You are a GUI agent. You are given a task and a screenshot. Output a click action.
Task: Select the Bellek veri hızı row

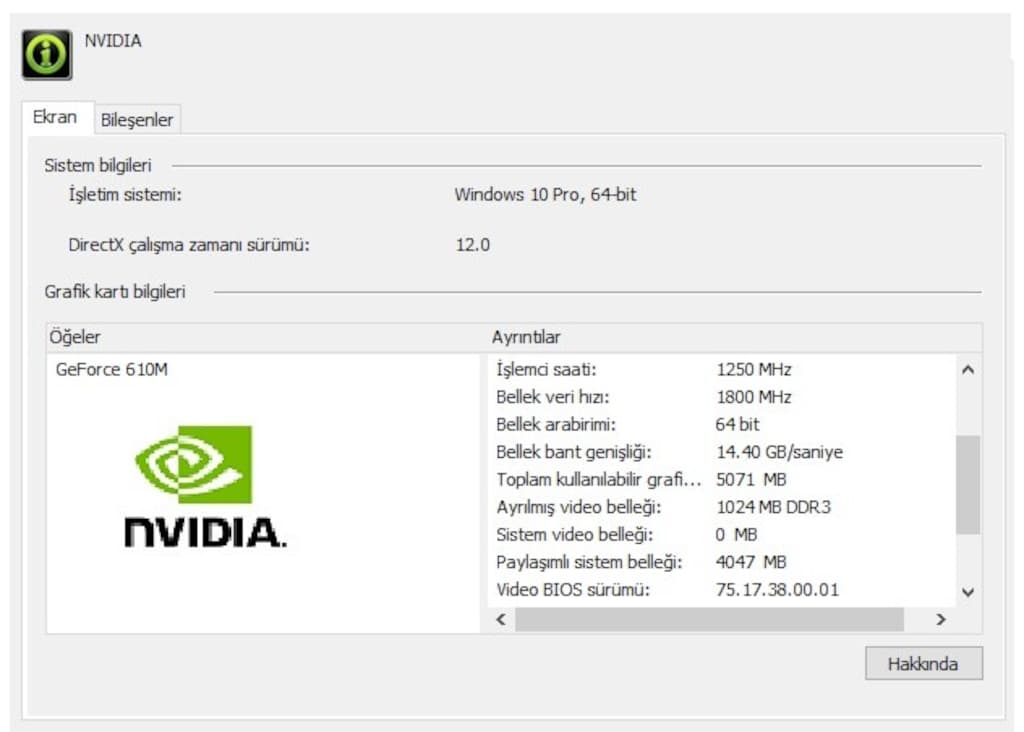tap(722, 397)
